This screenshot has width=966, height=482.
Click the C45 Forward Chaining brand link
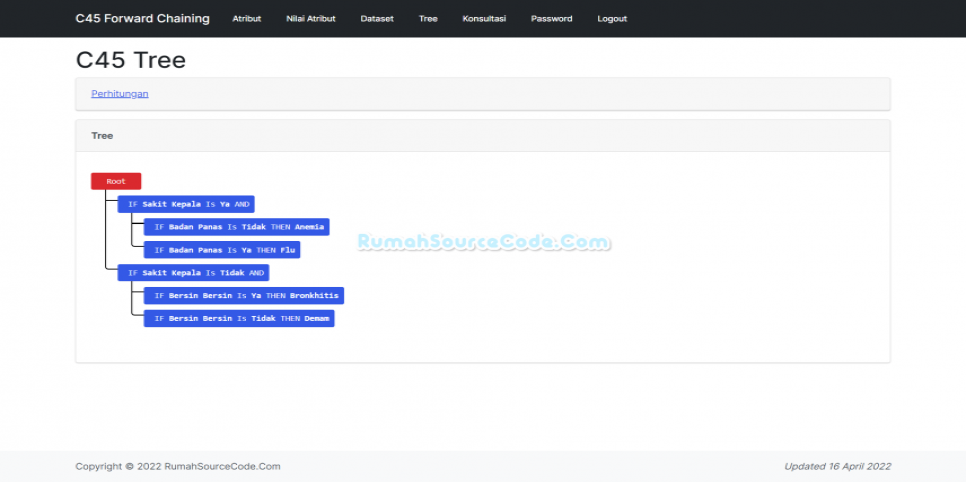[142, 18]
